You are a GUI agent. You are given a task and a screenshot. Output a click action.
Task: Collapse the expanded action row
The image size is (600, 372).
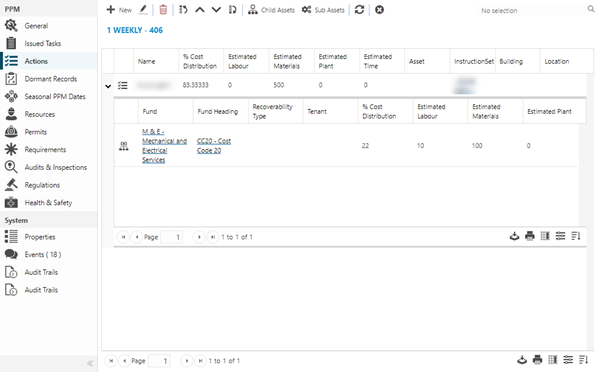click(x=108, y=86)
